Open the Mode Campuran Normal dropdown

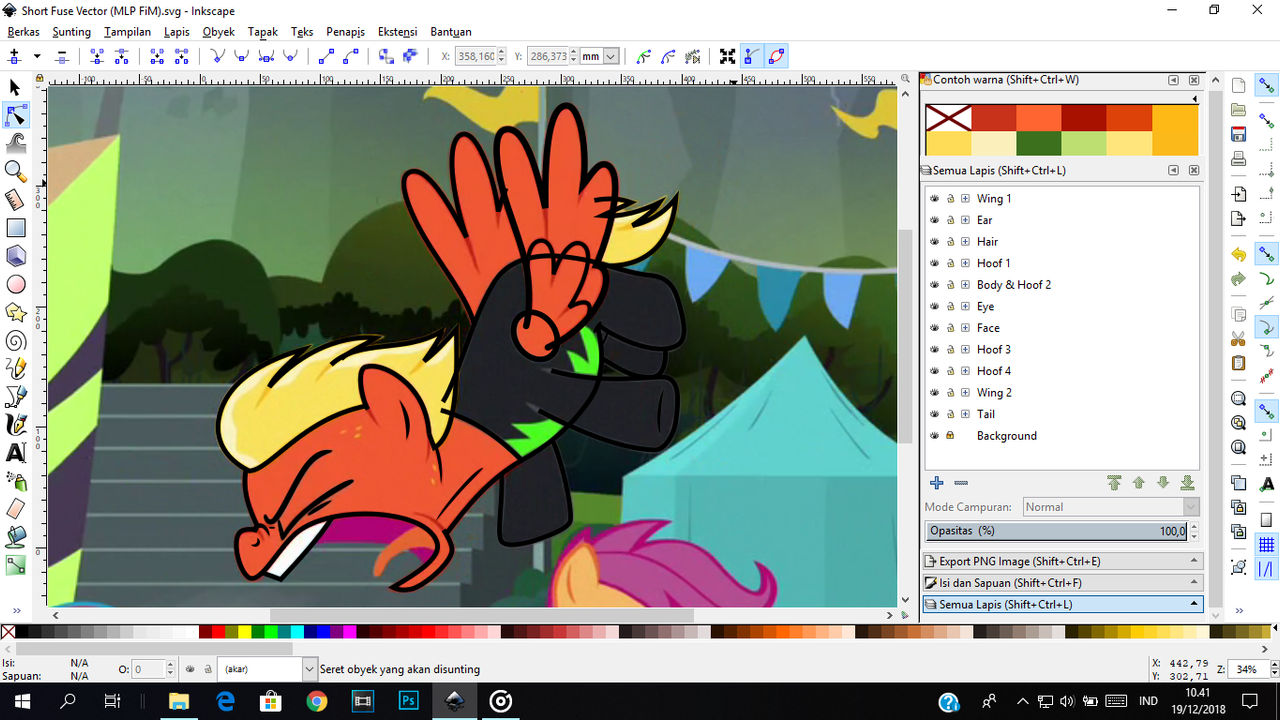pos(1111,507)
